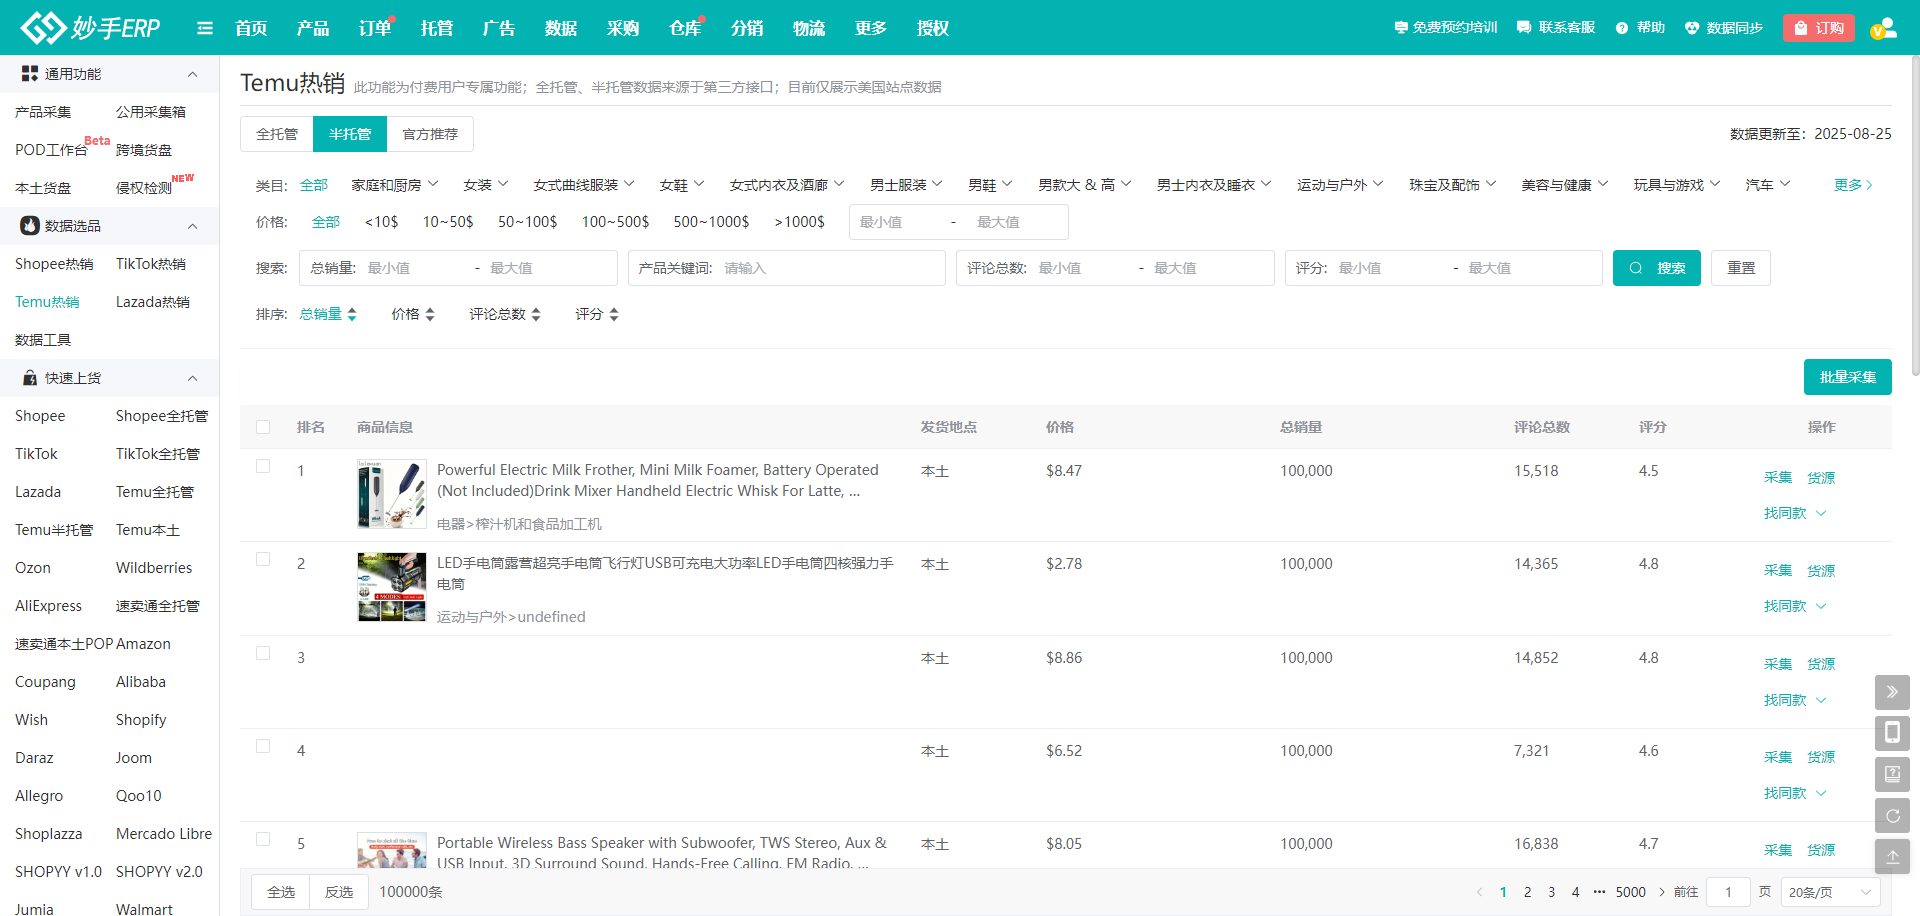Click the 订购 purchase button
The width and height of the screenshot is (1920, 916).
1819,28
